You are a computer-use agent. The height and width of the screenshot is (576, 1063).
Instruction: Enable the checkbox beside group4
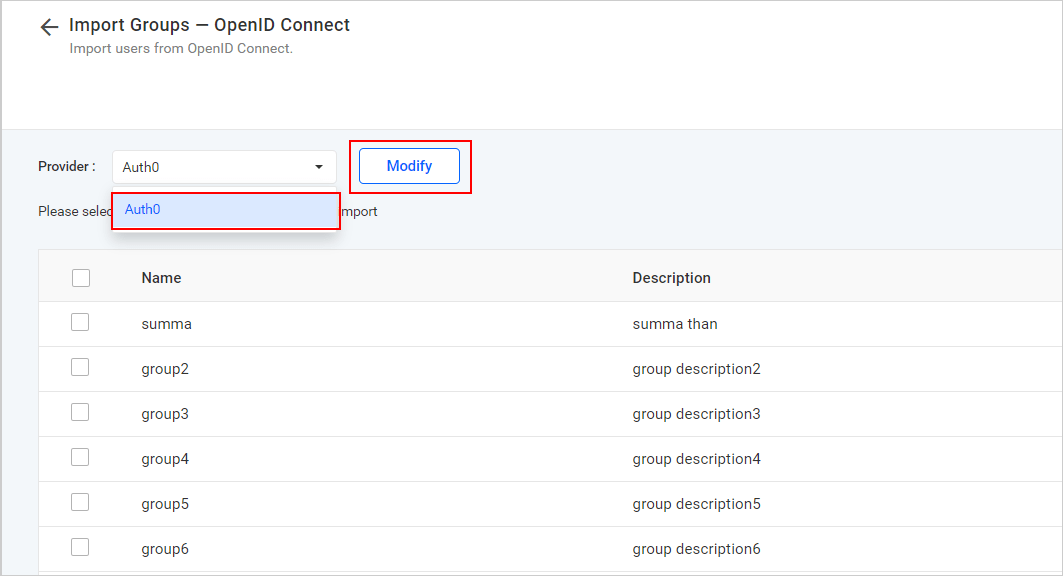(80, 457)
